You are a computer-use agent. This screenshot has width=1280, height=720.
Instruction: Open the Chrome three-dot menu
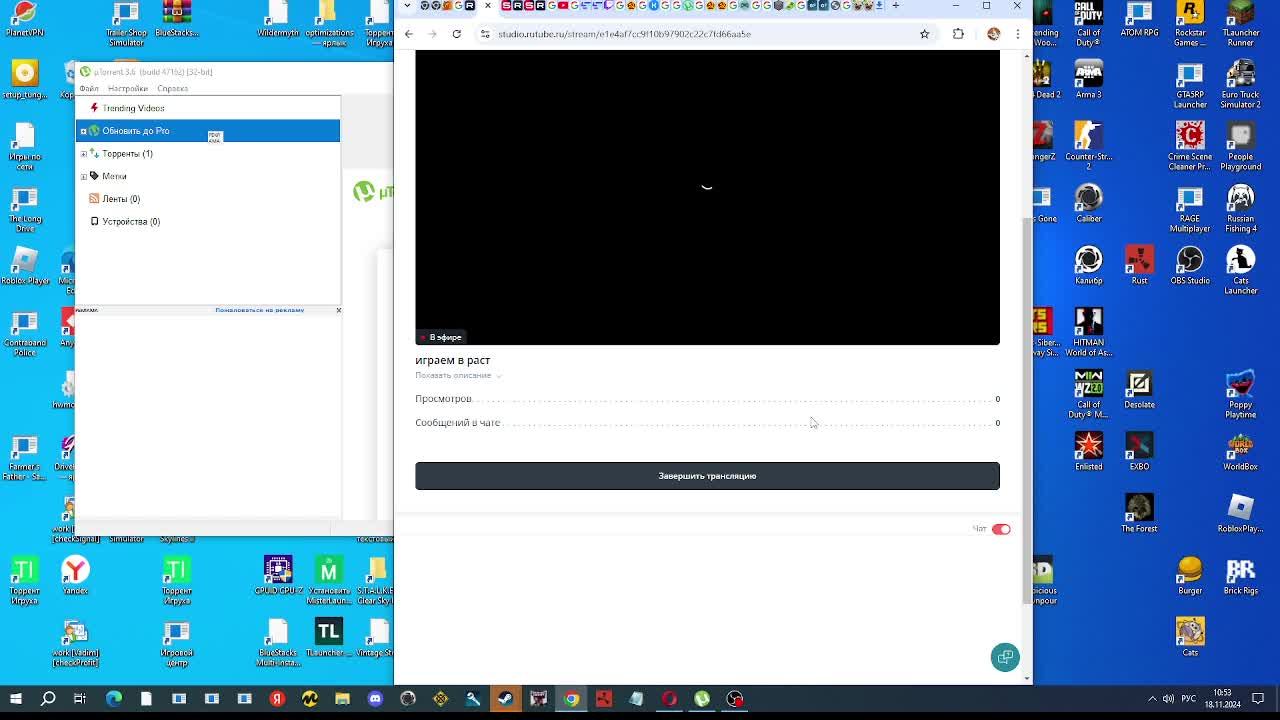[x=1018, y=34]
